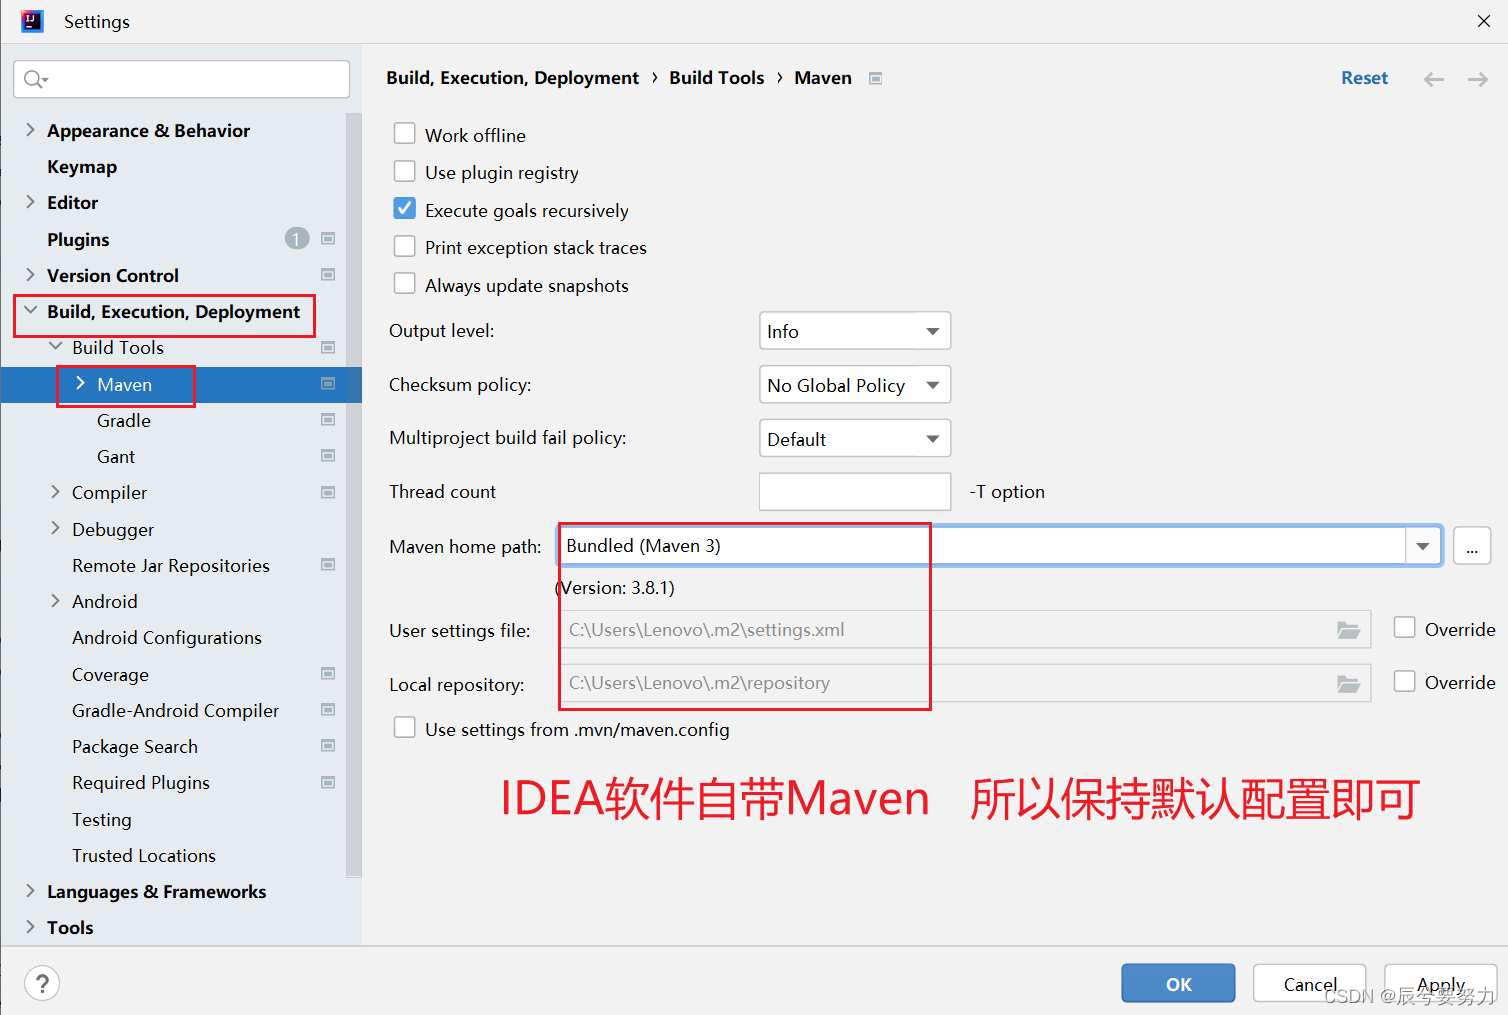Screen dimensions: 1508x1015
Task: Open the Output level dropdown
Action: tap(855, 331)
